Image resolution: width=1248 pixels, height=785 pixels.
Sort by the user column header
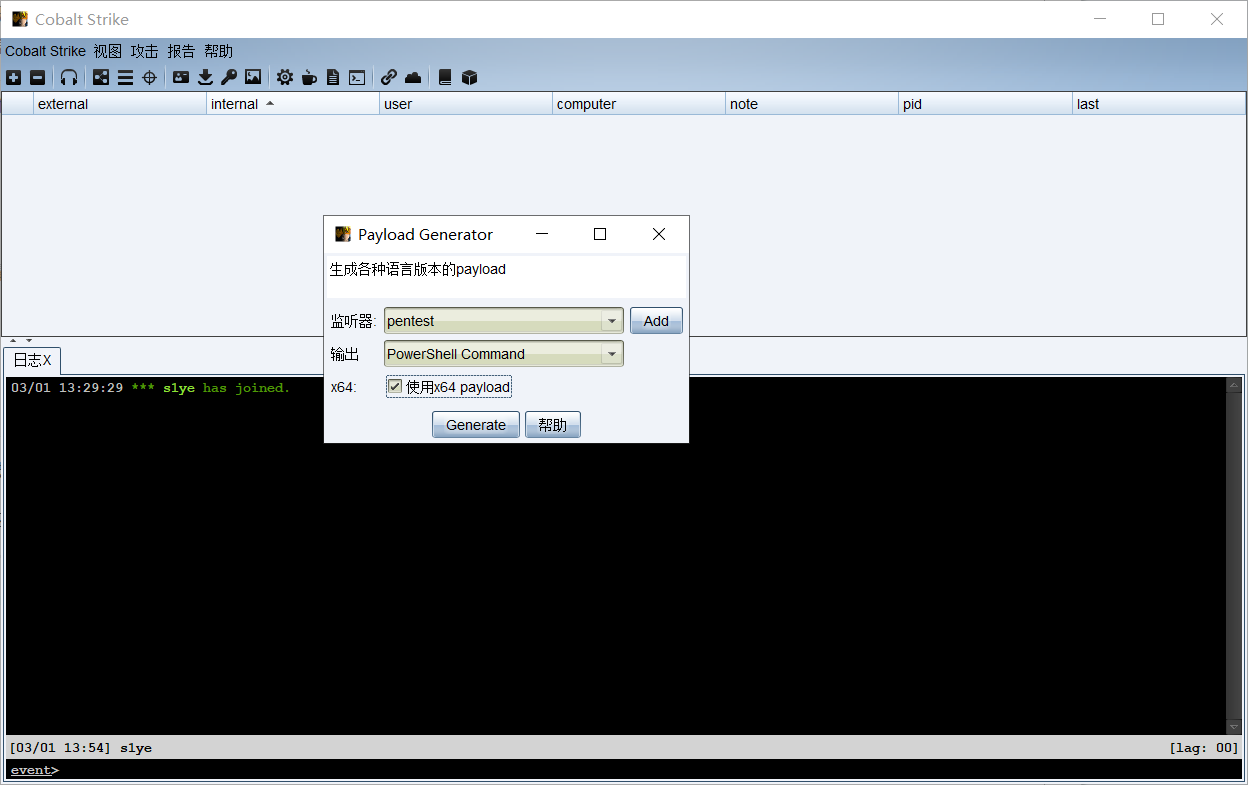(466, 104)
